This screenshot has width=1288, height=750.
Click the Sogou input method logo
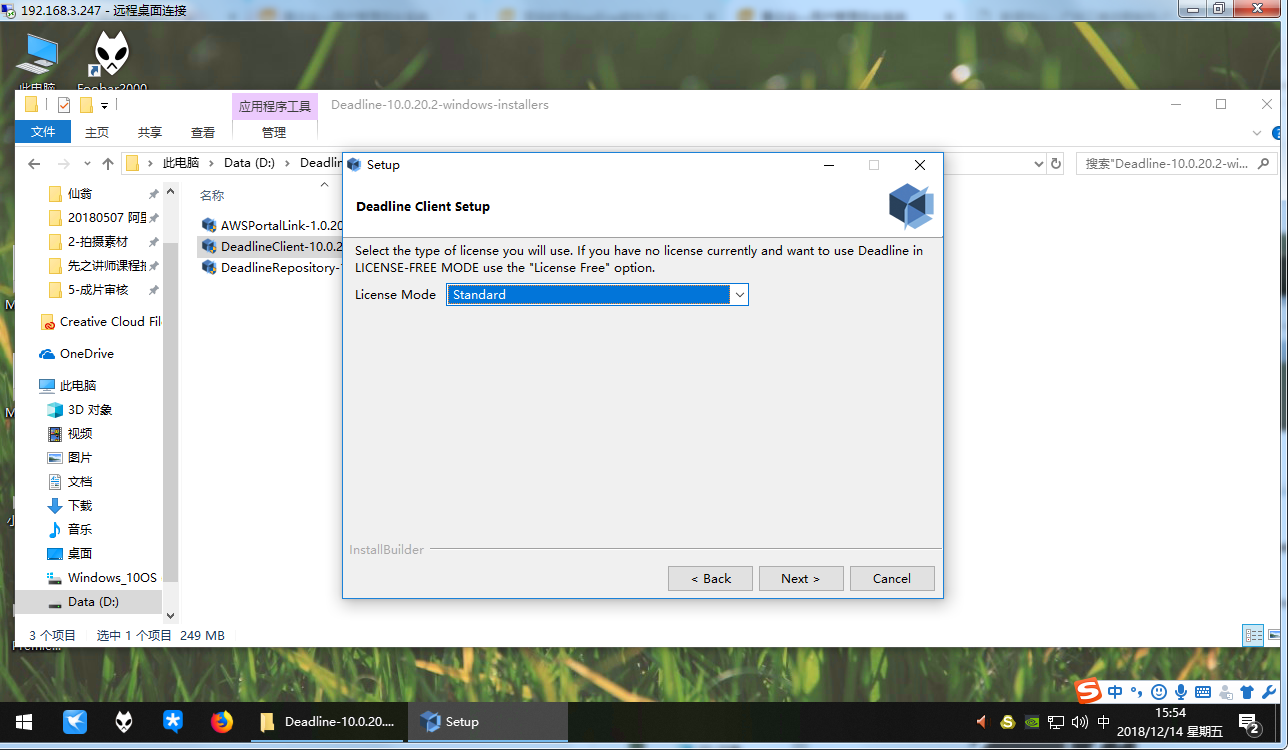click(1089, 691)
